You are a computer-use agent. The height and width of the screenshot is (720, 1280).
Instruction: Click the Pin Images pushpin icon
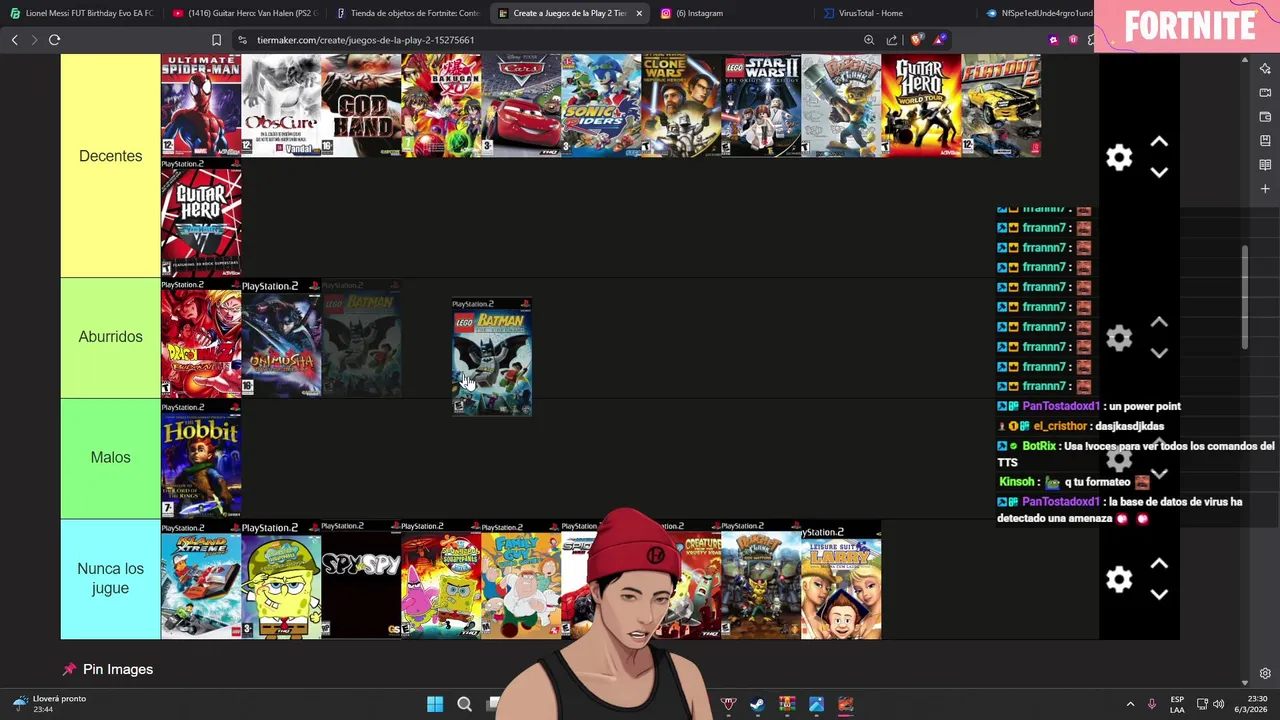[69, 669]
